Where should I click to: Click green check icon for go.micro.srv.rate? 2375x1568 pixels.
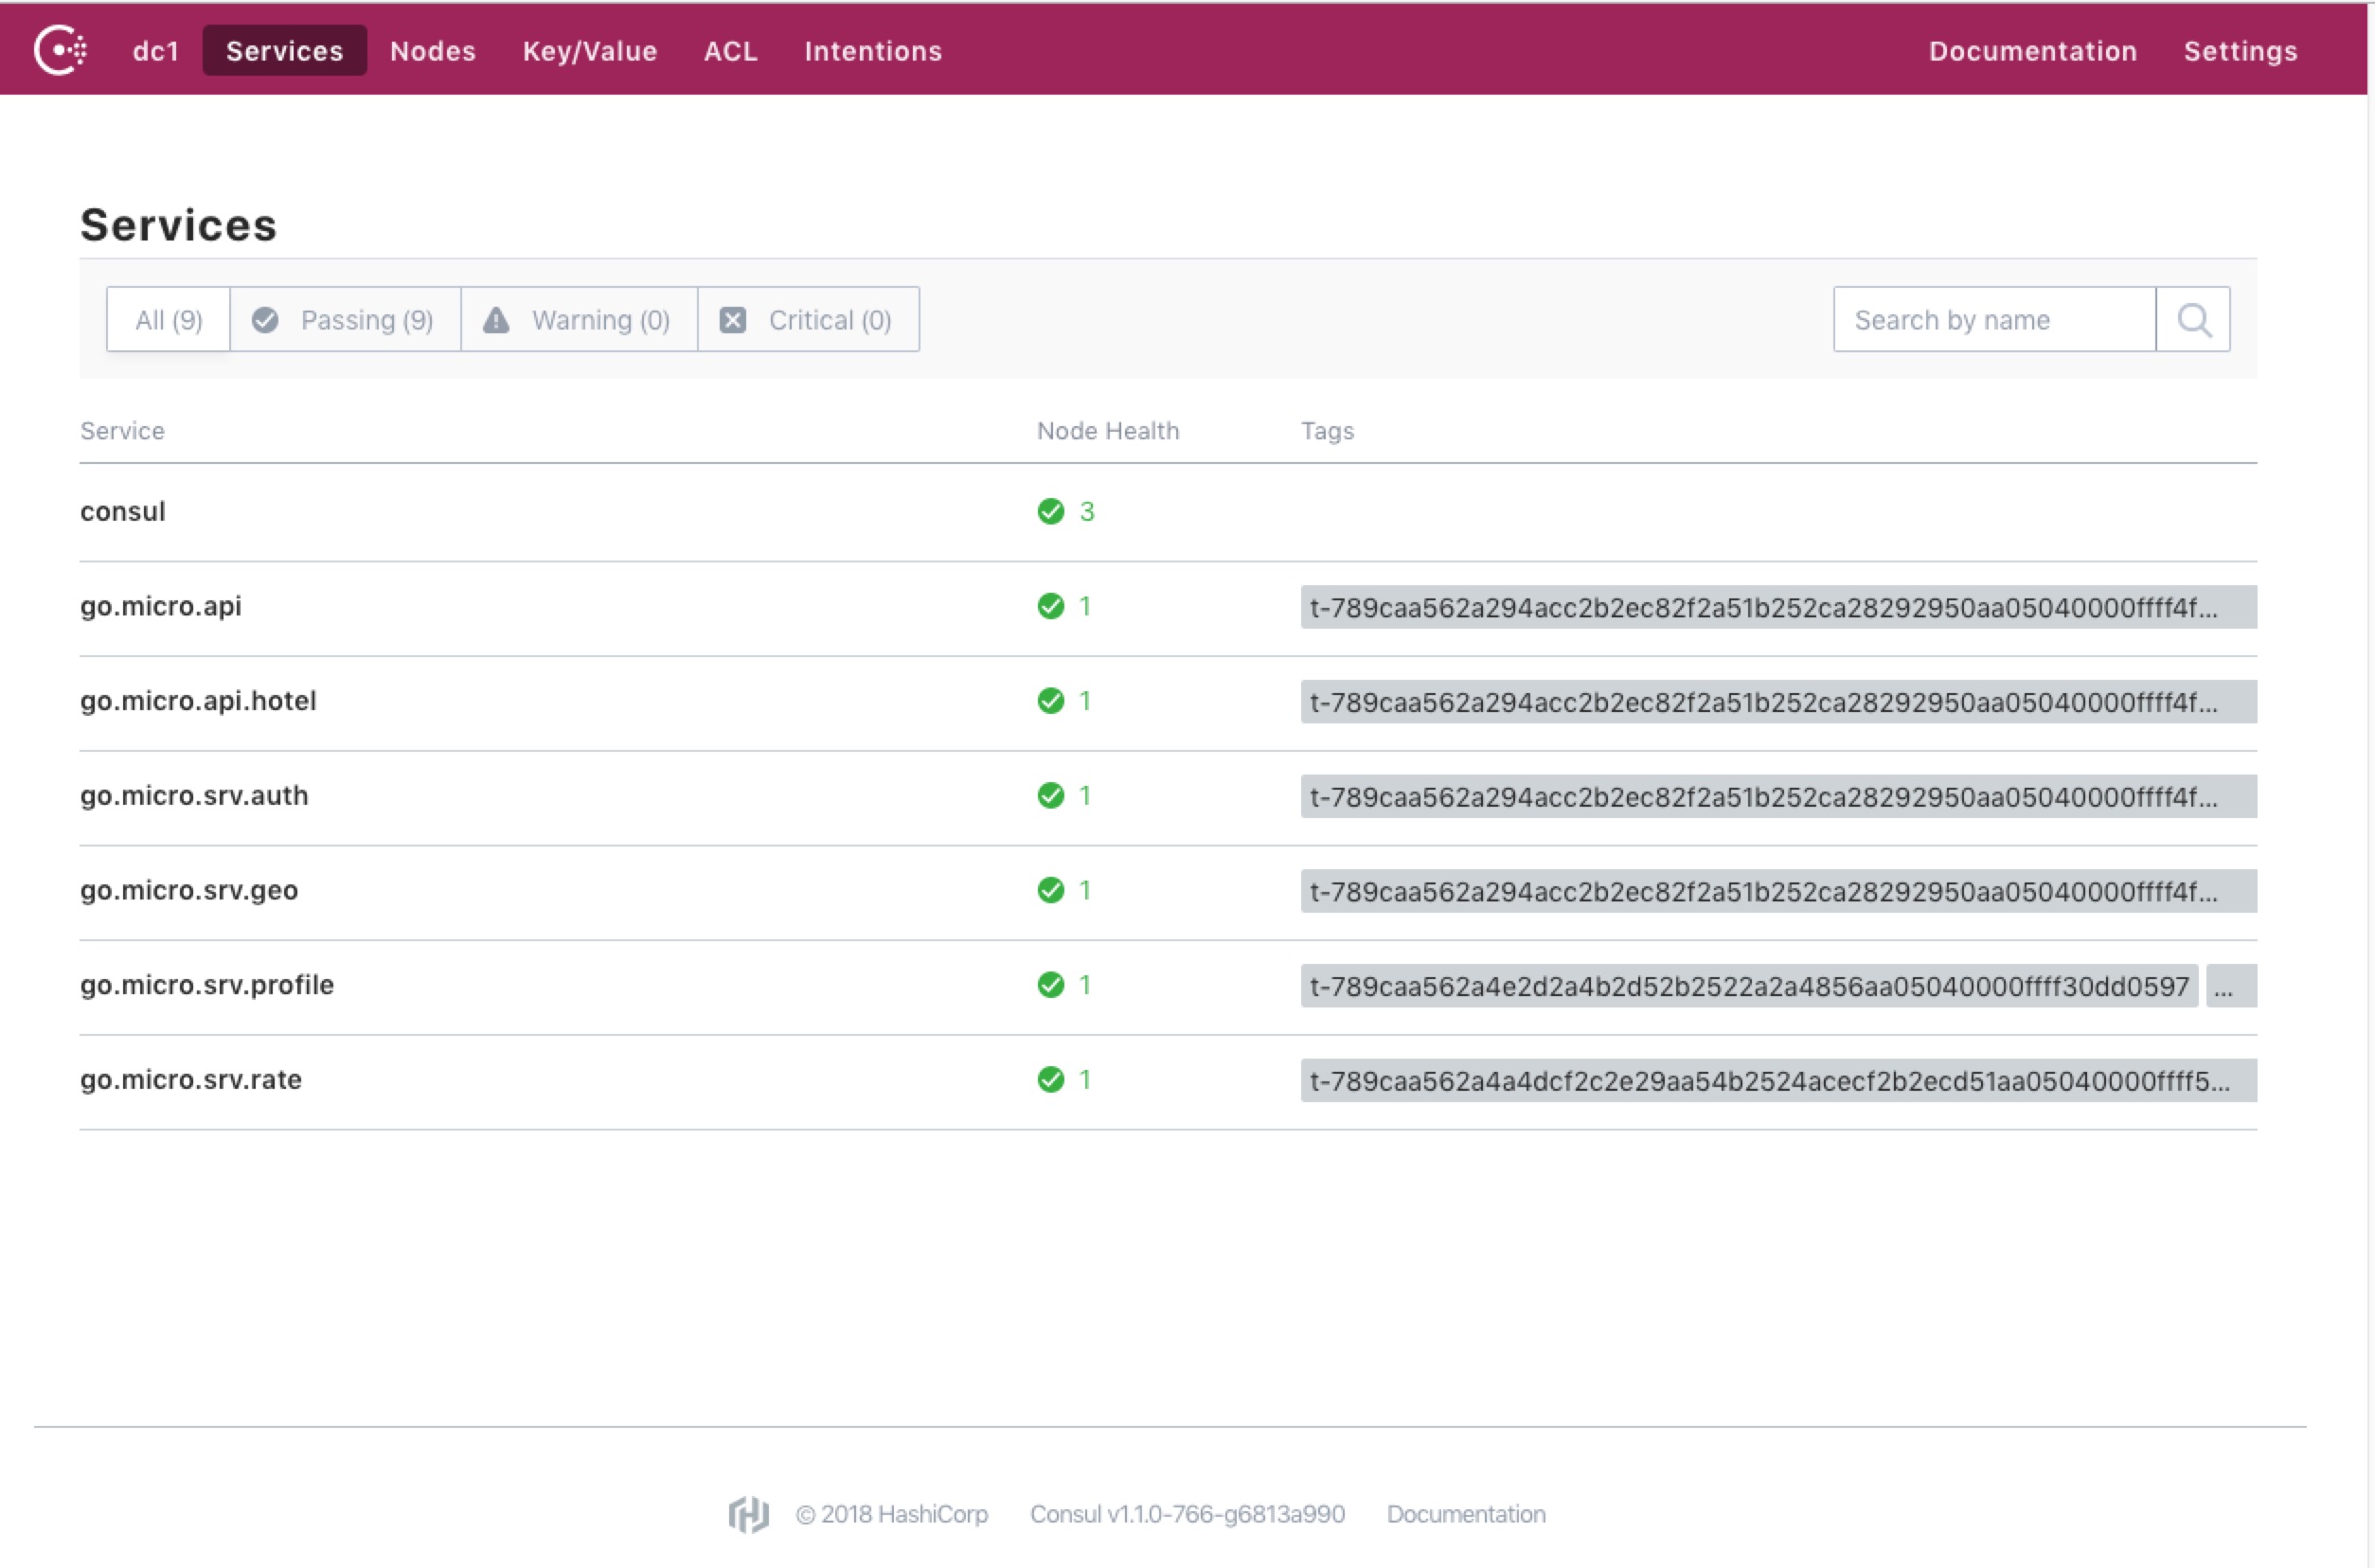1051,1080
